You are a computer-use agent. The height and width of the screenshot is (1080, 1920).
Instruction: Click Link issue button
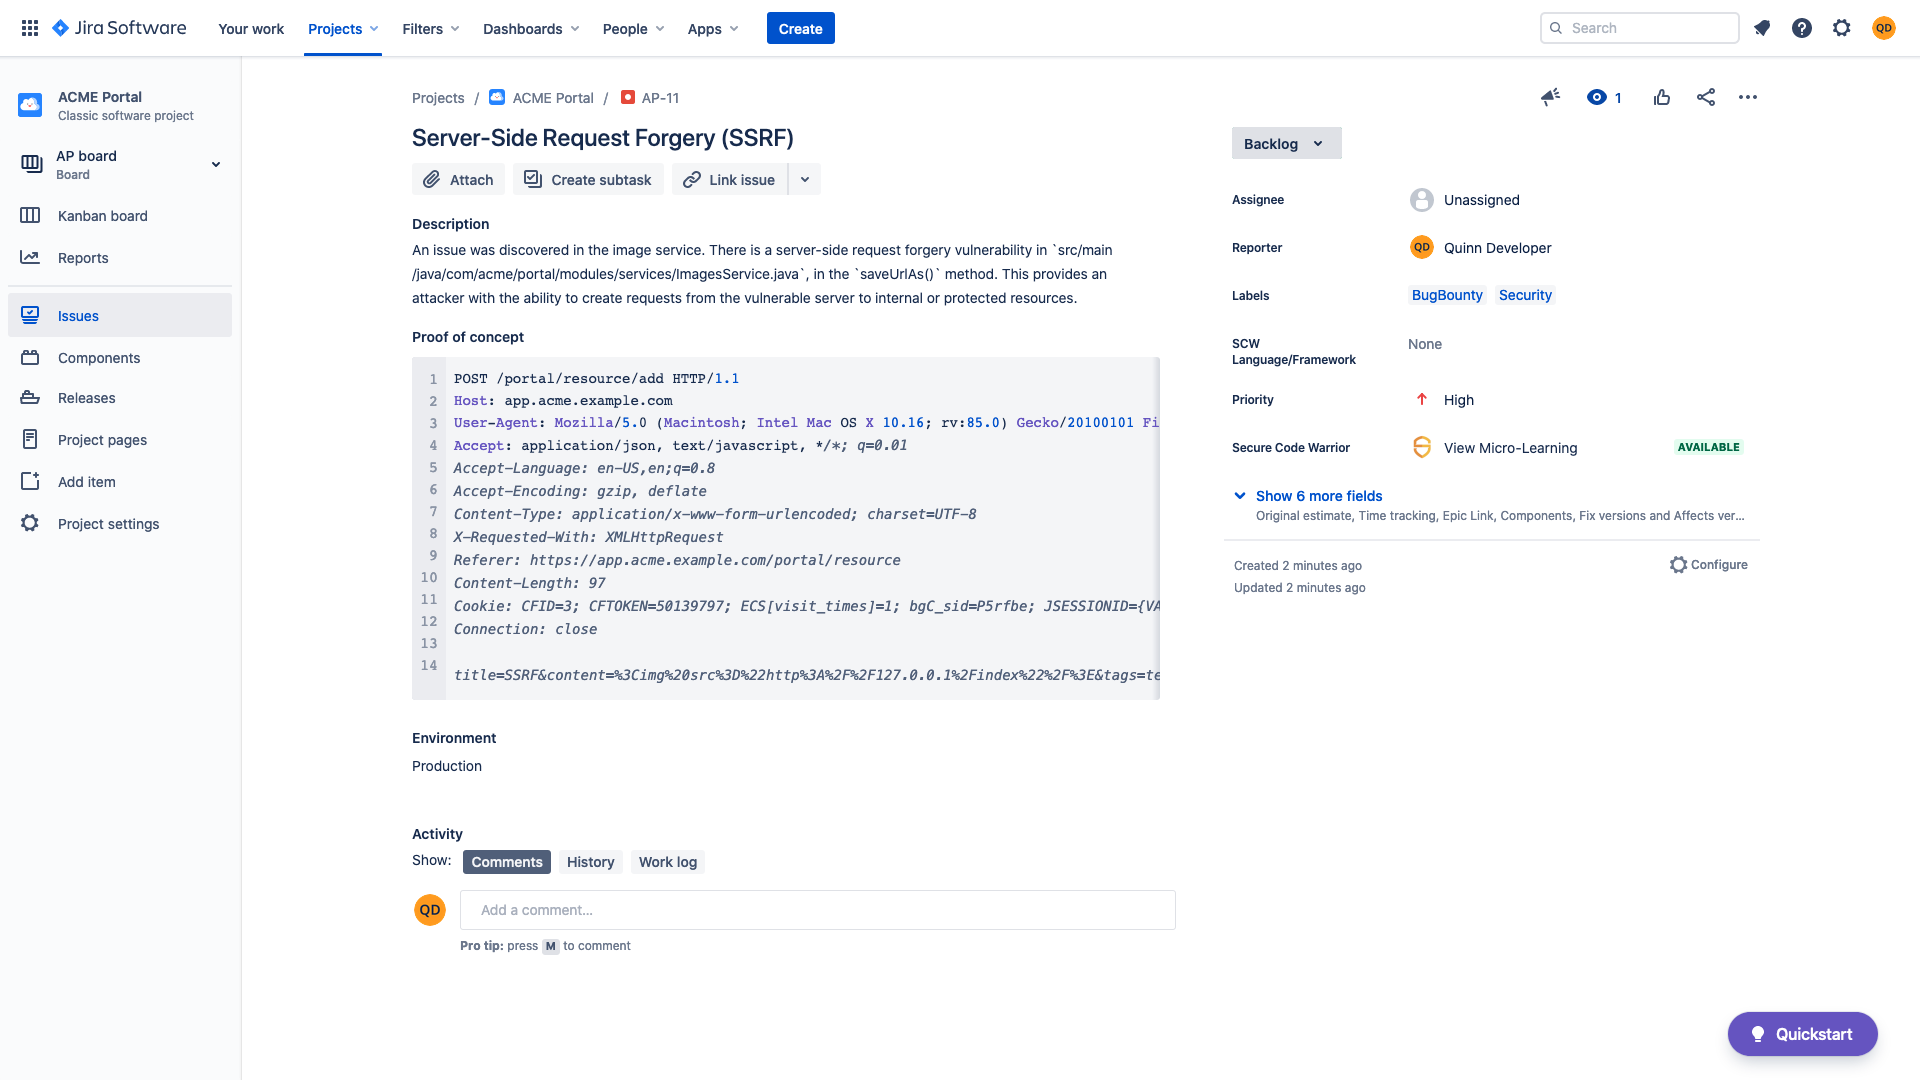(x=729, y=179)
